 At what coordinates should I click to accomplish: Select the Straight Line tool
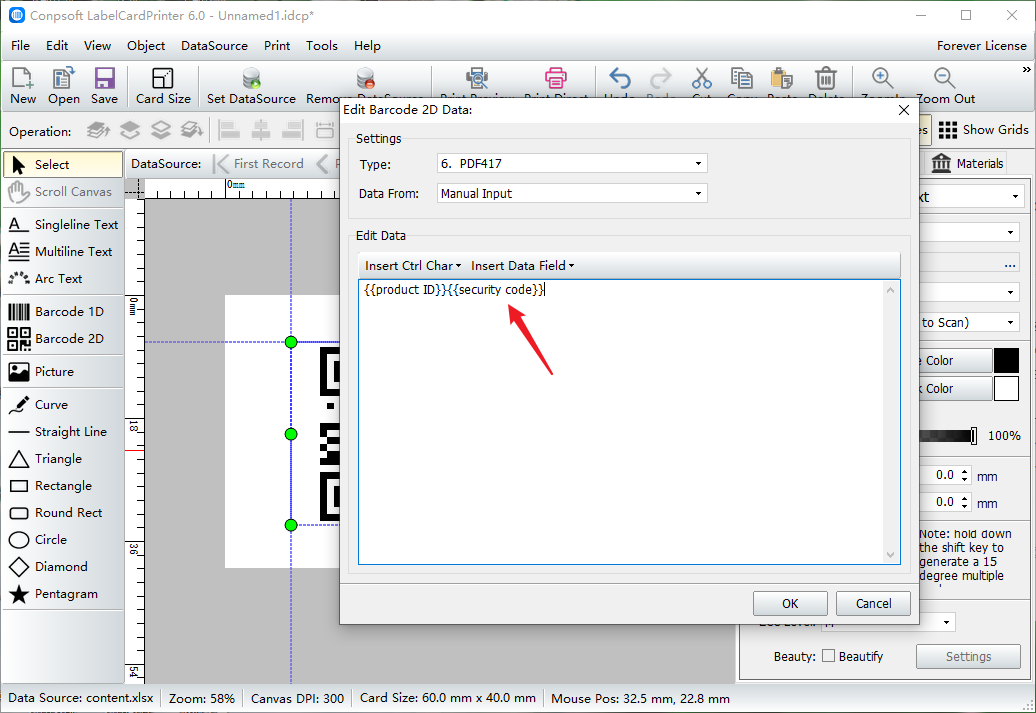pos(63,432)
